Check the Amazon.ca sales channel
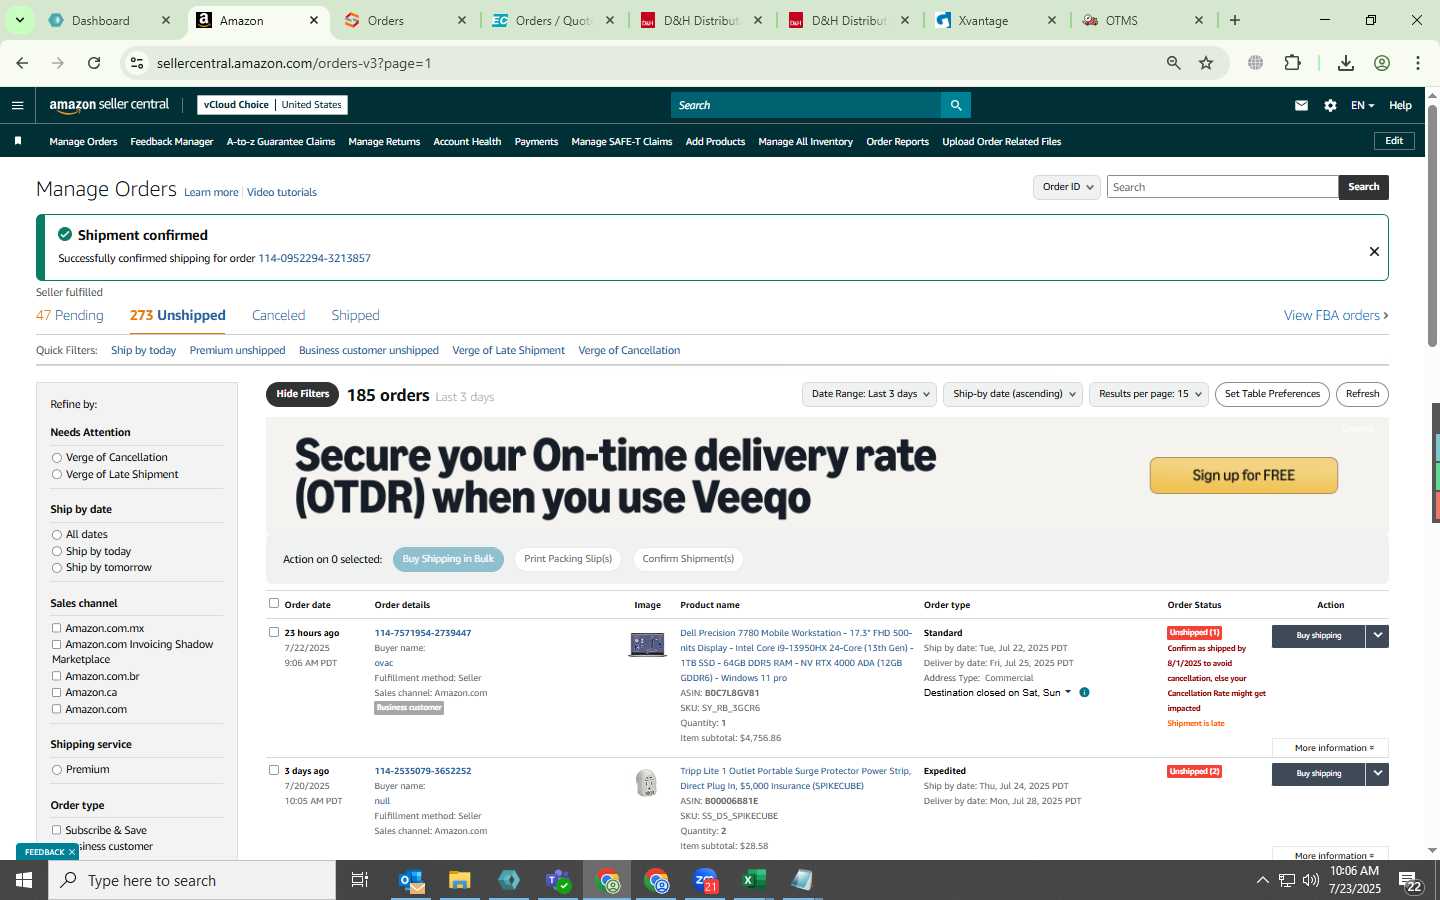This screenshot has height=900, width=1440. point(57,692)
